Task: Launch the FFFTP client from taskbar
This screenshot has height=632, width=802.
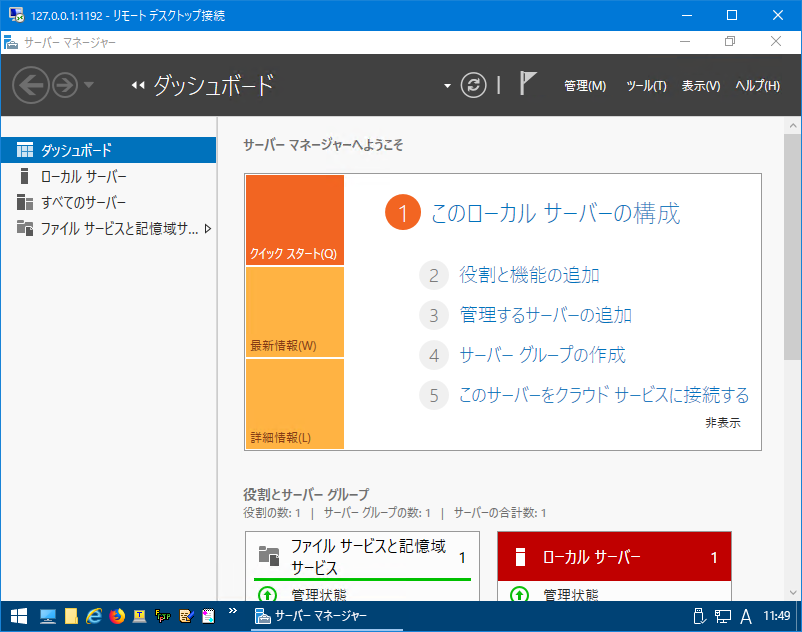Action: point(163,616)
